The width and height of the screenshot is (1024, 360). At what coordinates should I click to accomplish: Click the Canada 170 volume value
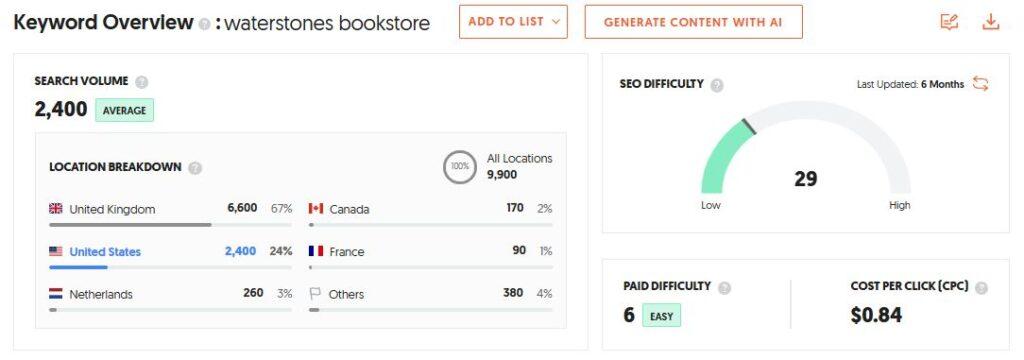tap(515, 208)
